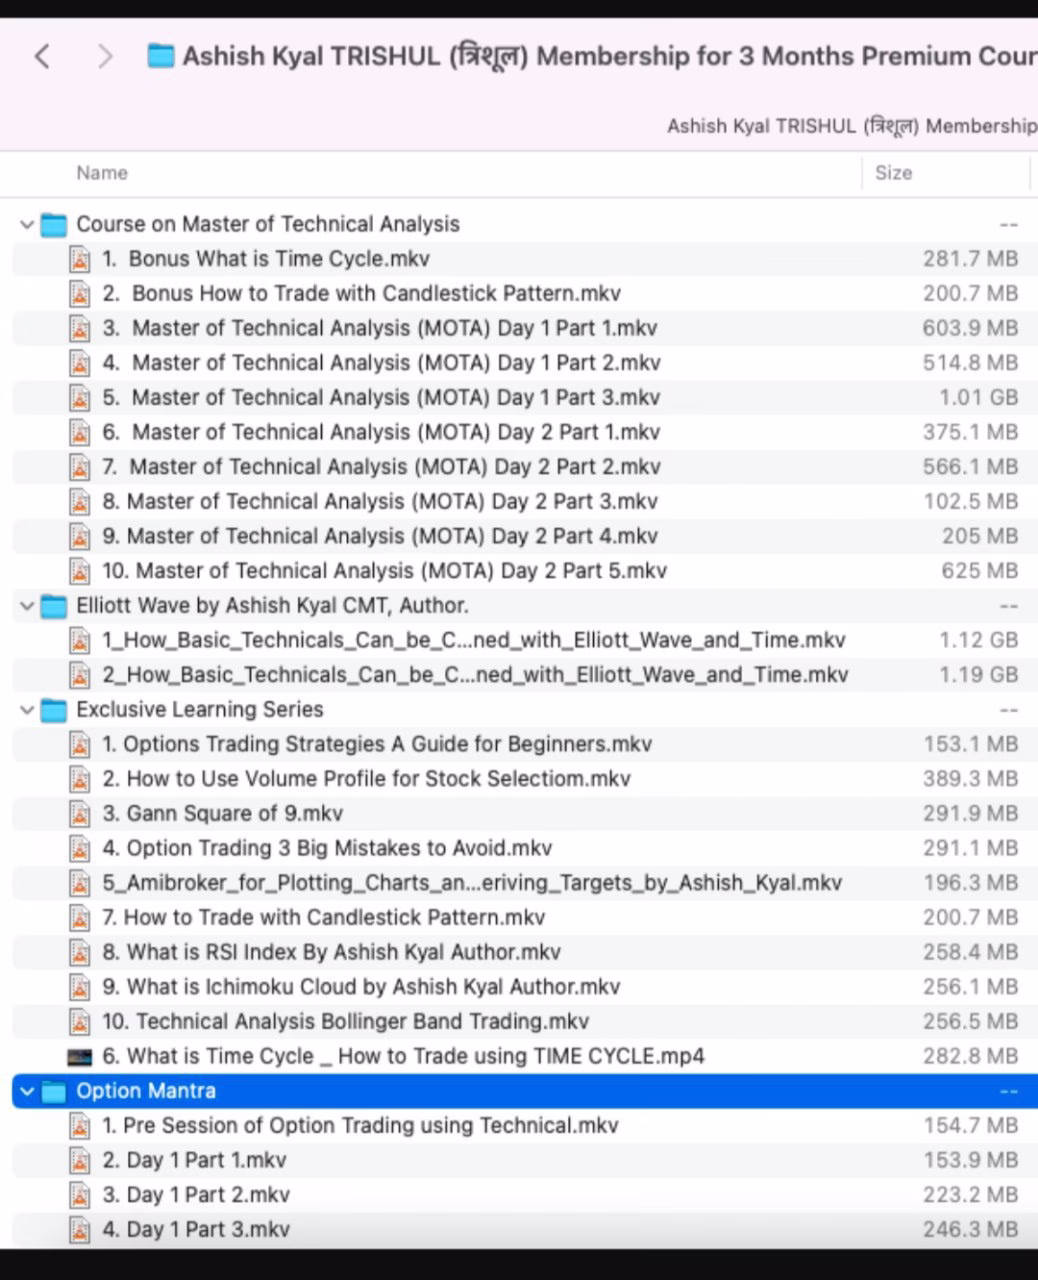Click the forward navigation arrow
This screenshot has height=1280, width=1038.
point(105,56)
